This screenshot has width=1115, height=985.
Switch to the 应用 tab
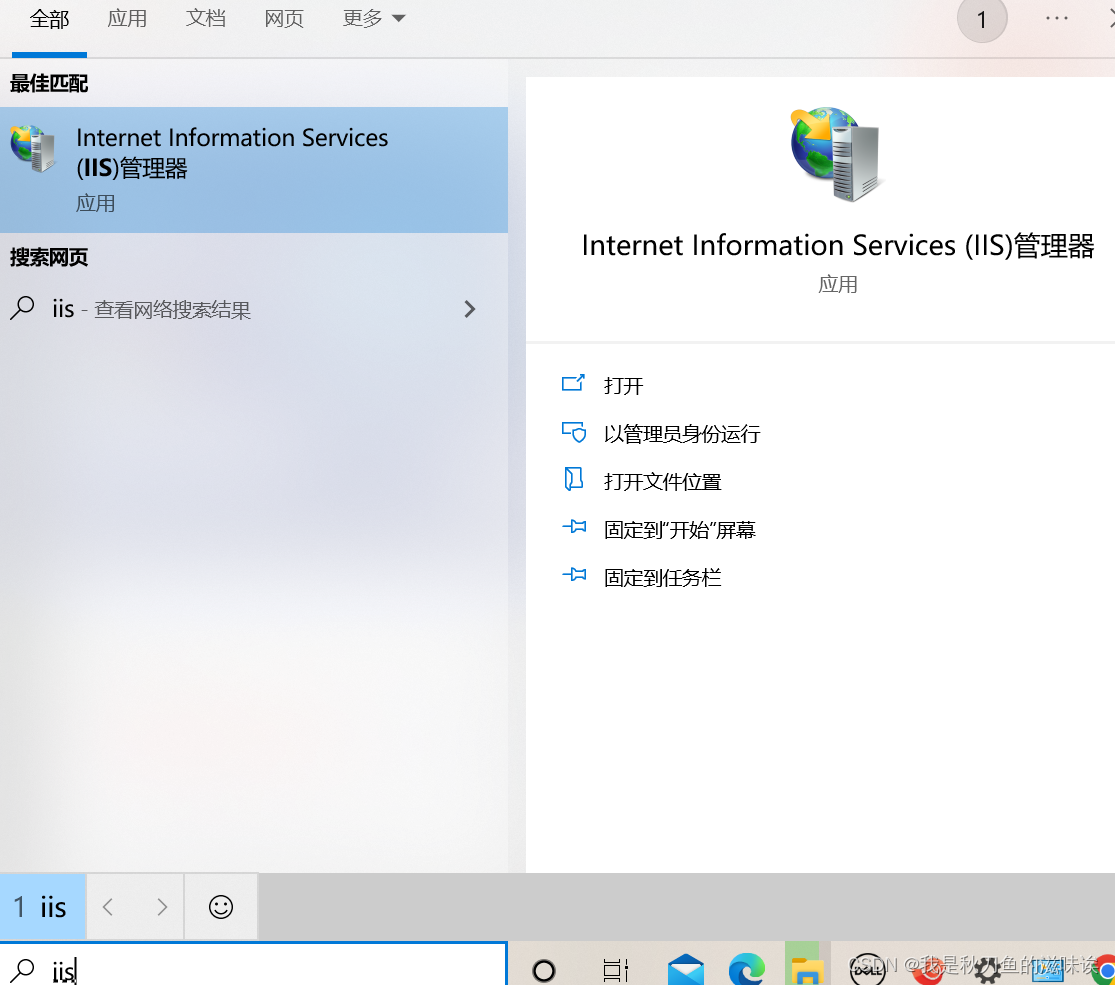(x=127, y=18)
